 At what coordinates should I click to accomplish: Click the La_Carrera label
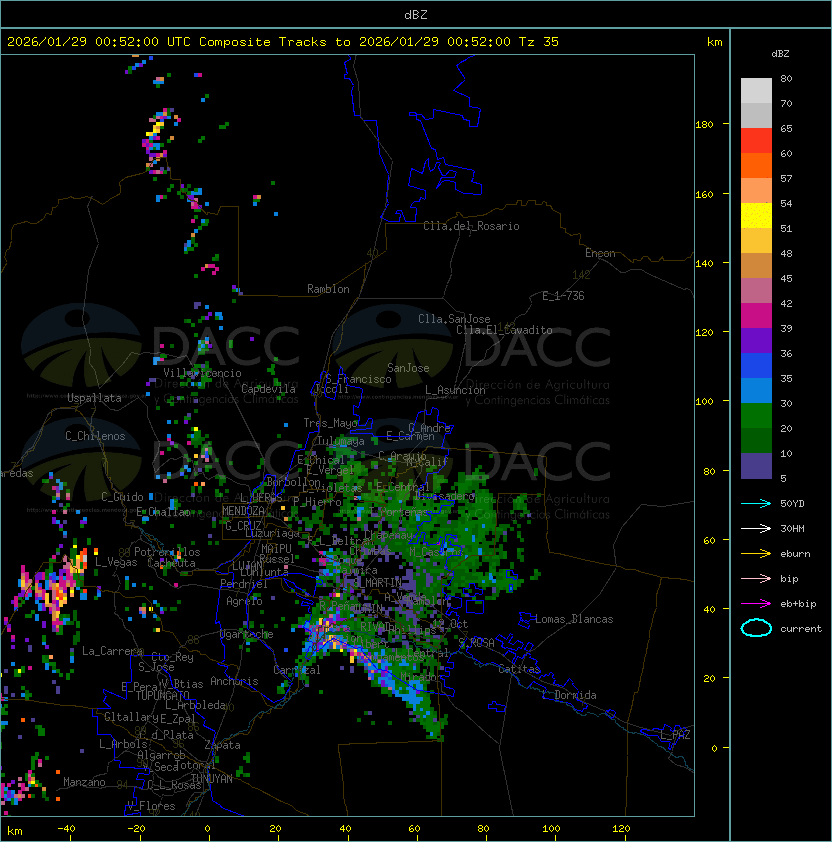tap(112, 651)
